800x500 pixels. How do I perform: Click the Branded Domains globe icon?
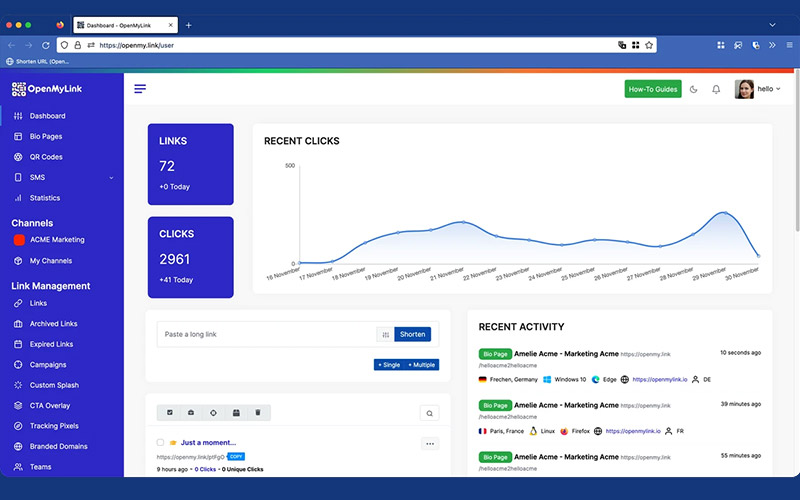pyautogui.click(x=18, y=446)
